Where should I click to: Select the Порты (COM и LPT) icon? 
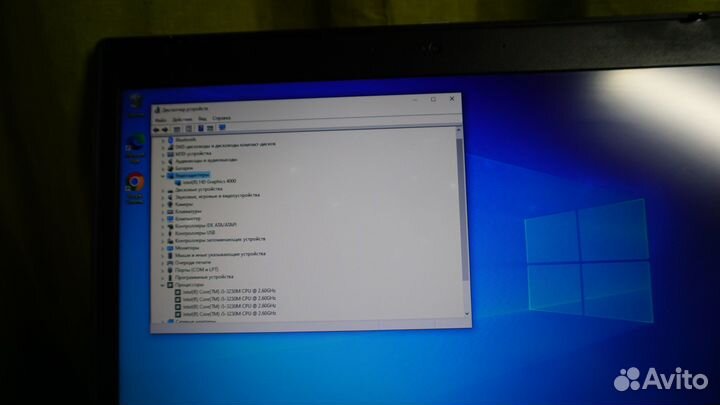click(170, 270)
